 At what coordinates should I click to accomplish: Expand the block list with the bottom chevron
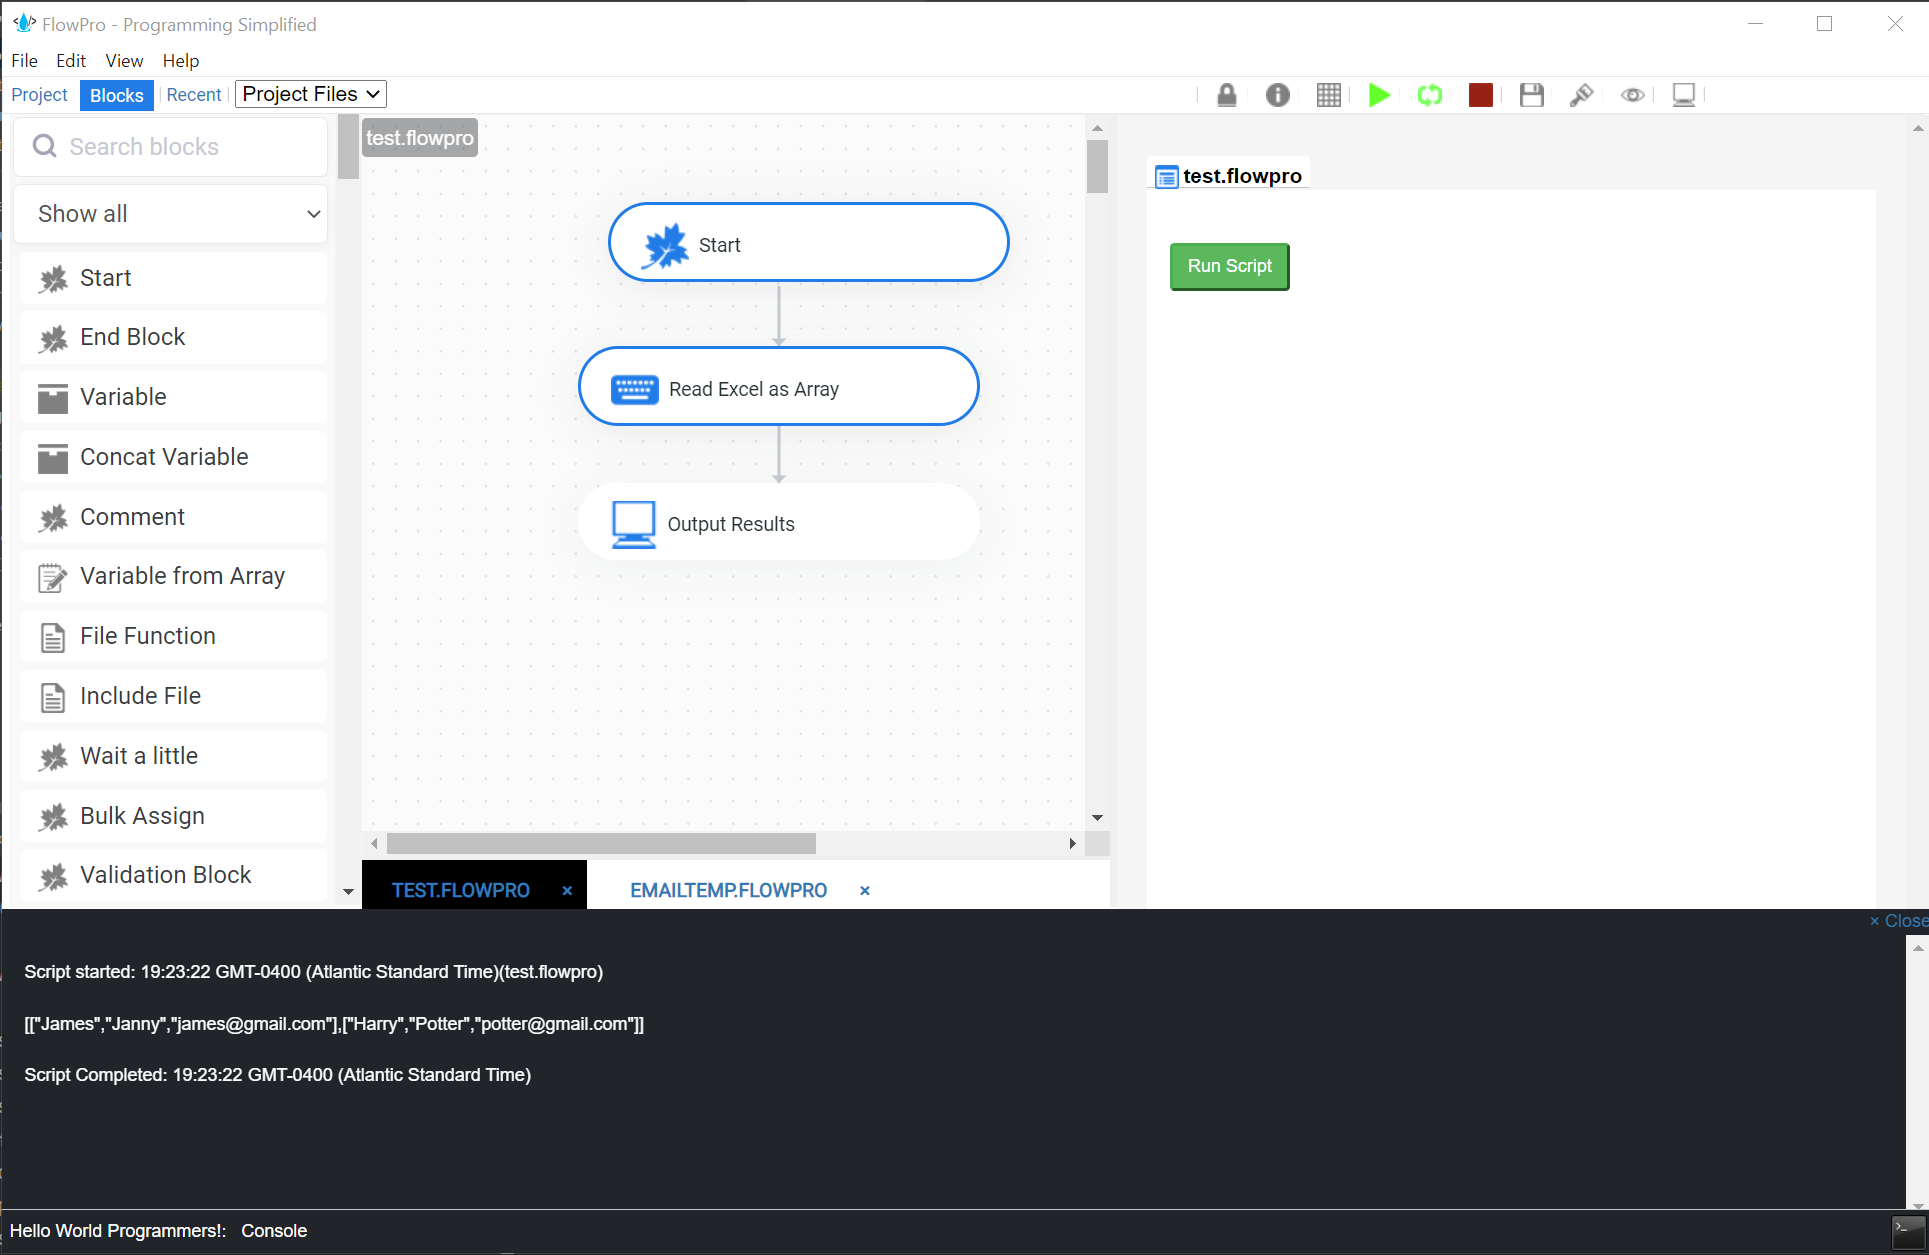tap(348, 891)
